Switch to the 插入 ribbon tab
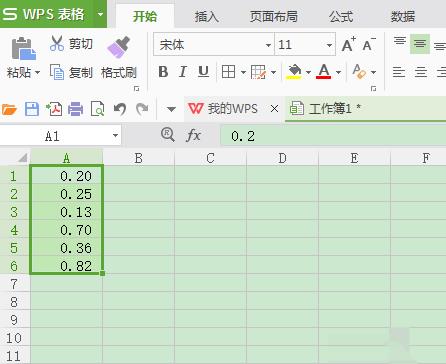Image resolution: width=446 pixels, height=364 pixels. [207, 16]
